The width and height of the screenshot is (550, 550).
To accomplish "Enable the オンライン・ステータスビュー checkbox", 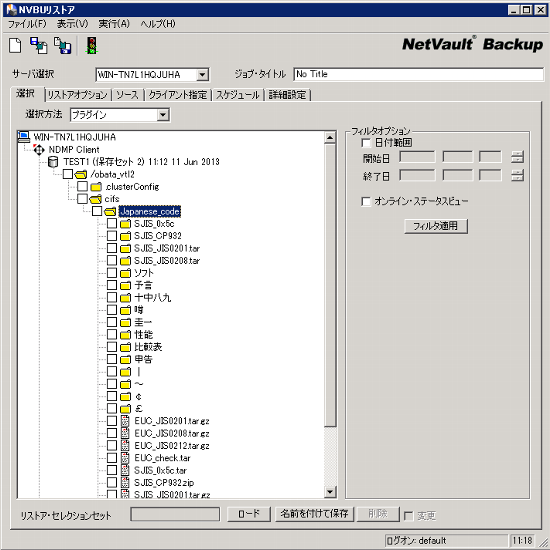I will [x=366, y=201].
